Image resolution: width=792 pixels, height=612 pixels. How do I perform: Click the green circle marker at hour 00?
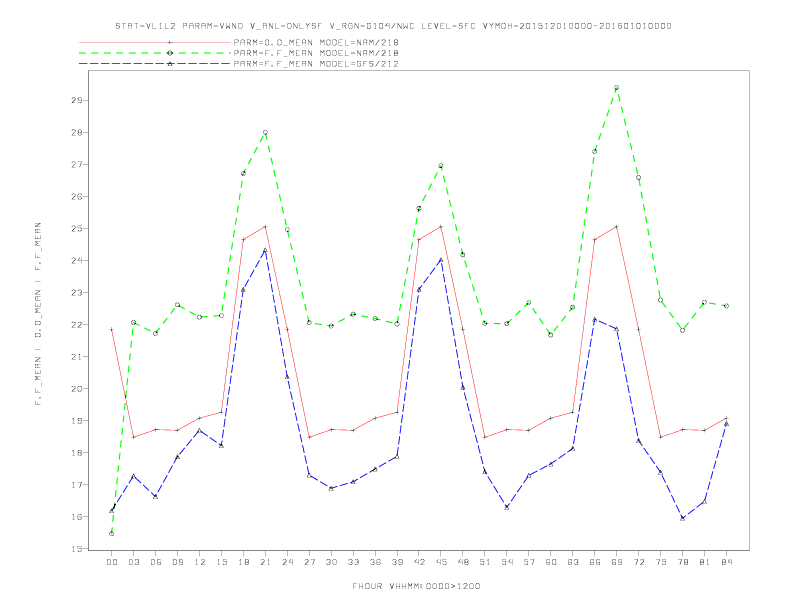[x=112, y=534]
